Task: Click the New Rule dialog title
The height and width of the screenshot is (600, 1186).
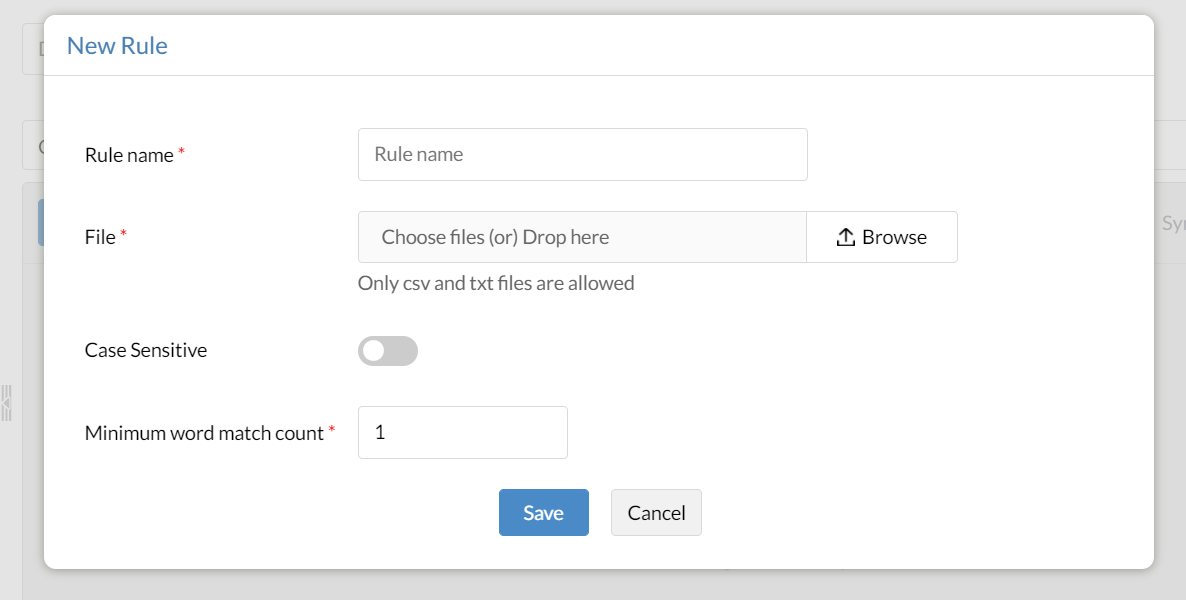Action: pyautogui.click(x=117, y=46)
